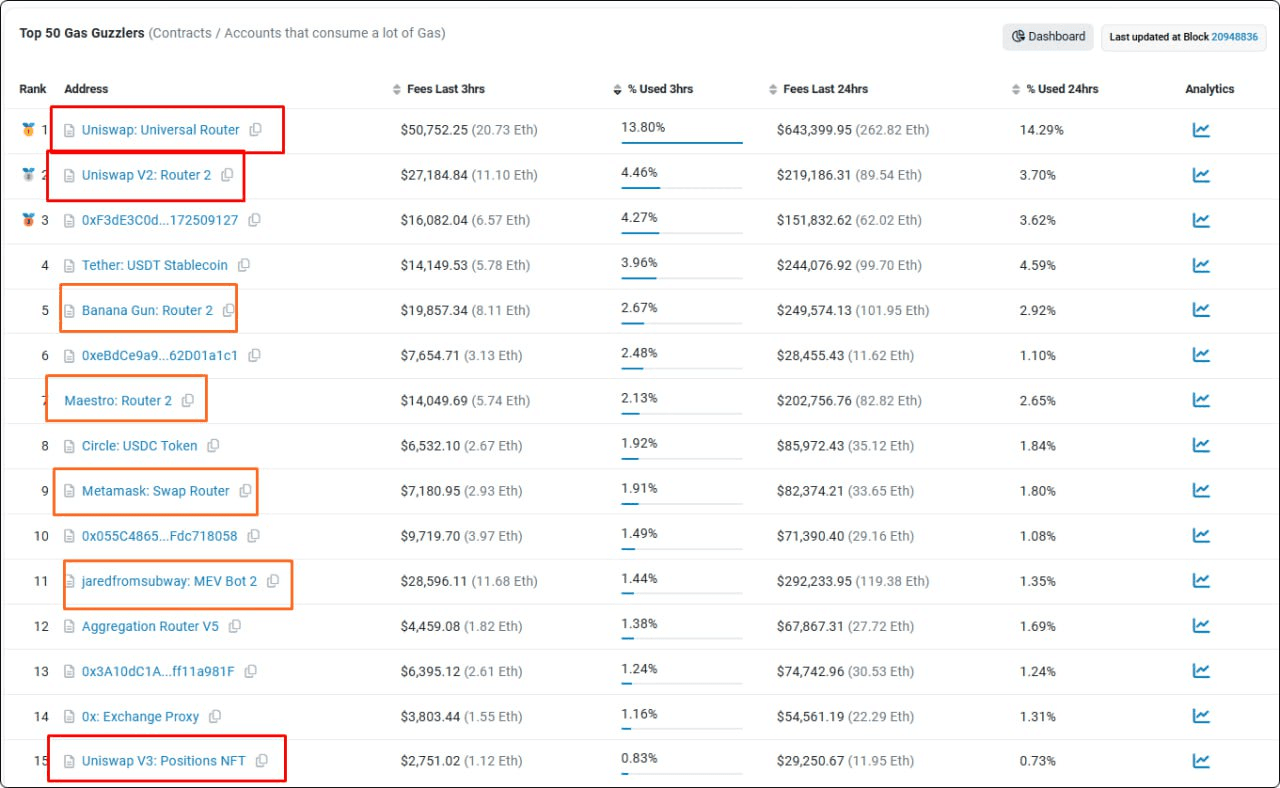The height and width of the screenshot is (788, 1280).
Task: Select the 14.29% used 24hrs value
Action: 1042,130
